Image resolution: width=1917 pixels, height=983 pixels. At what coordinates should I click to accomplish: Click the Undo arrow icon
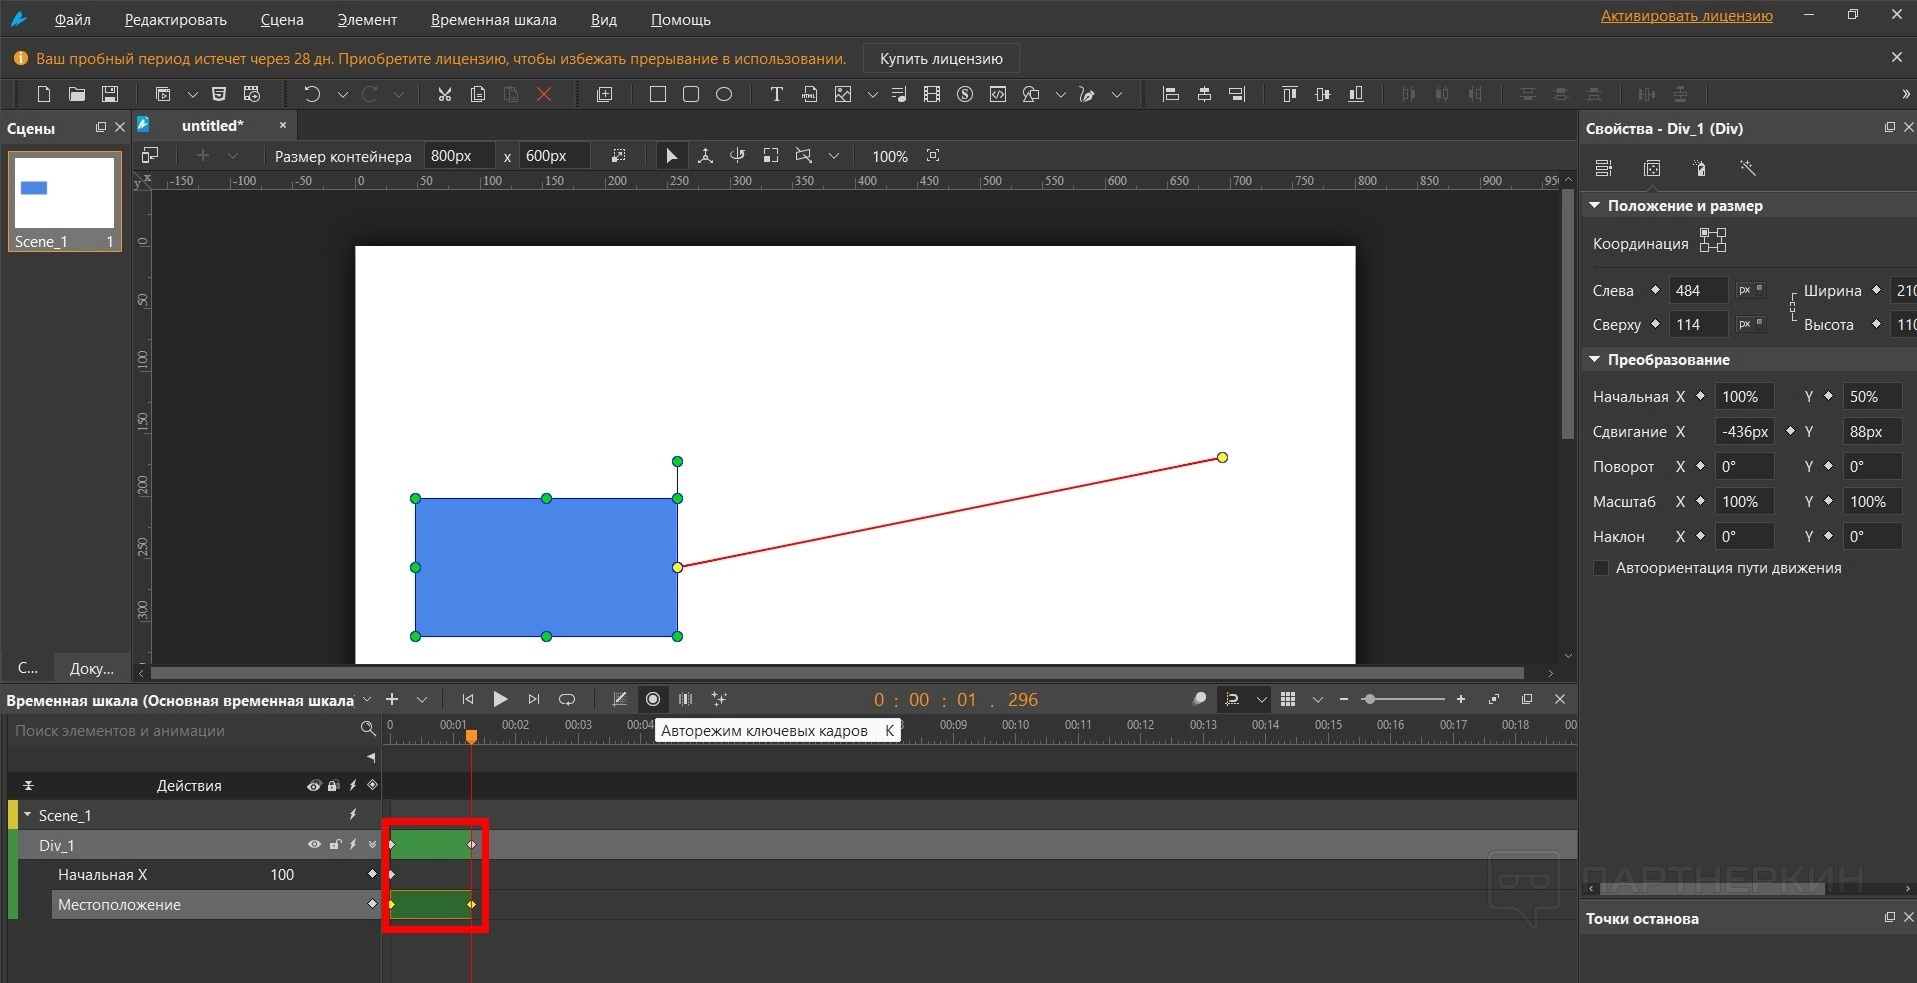pyautogui.click(x=312, y=94)
